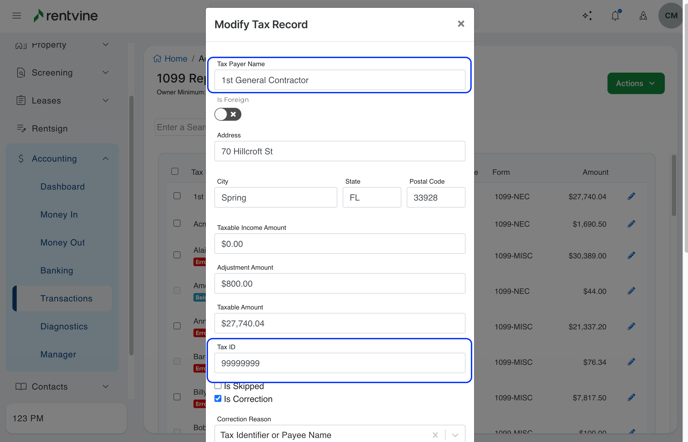Click the AI sparkle icon in header
The image size is (688, 442).
(587, 16)
